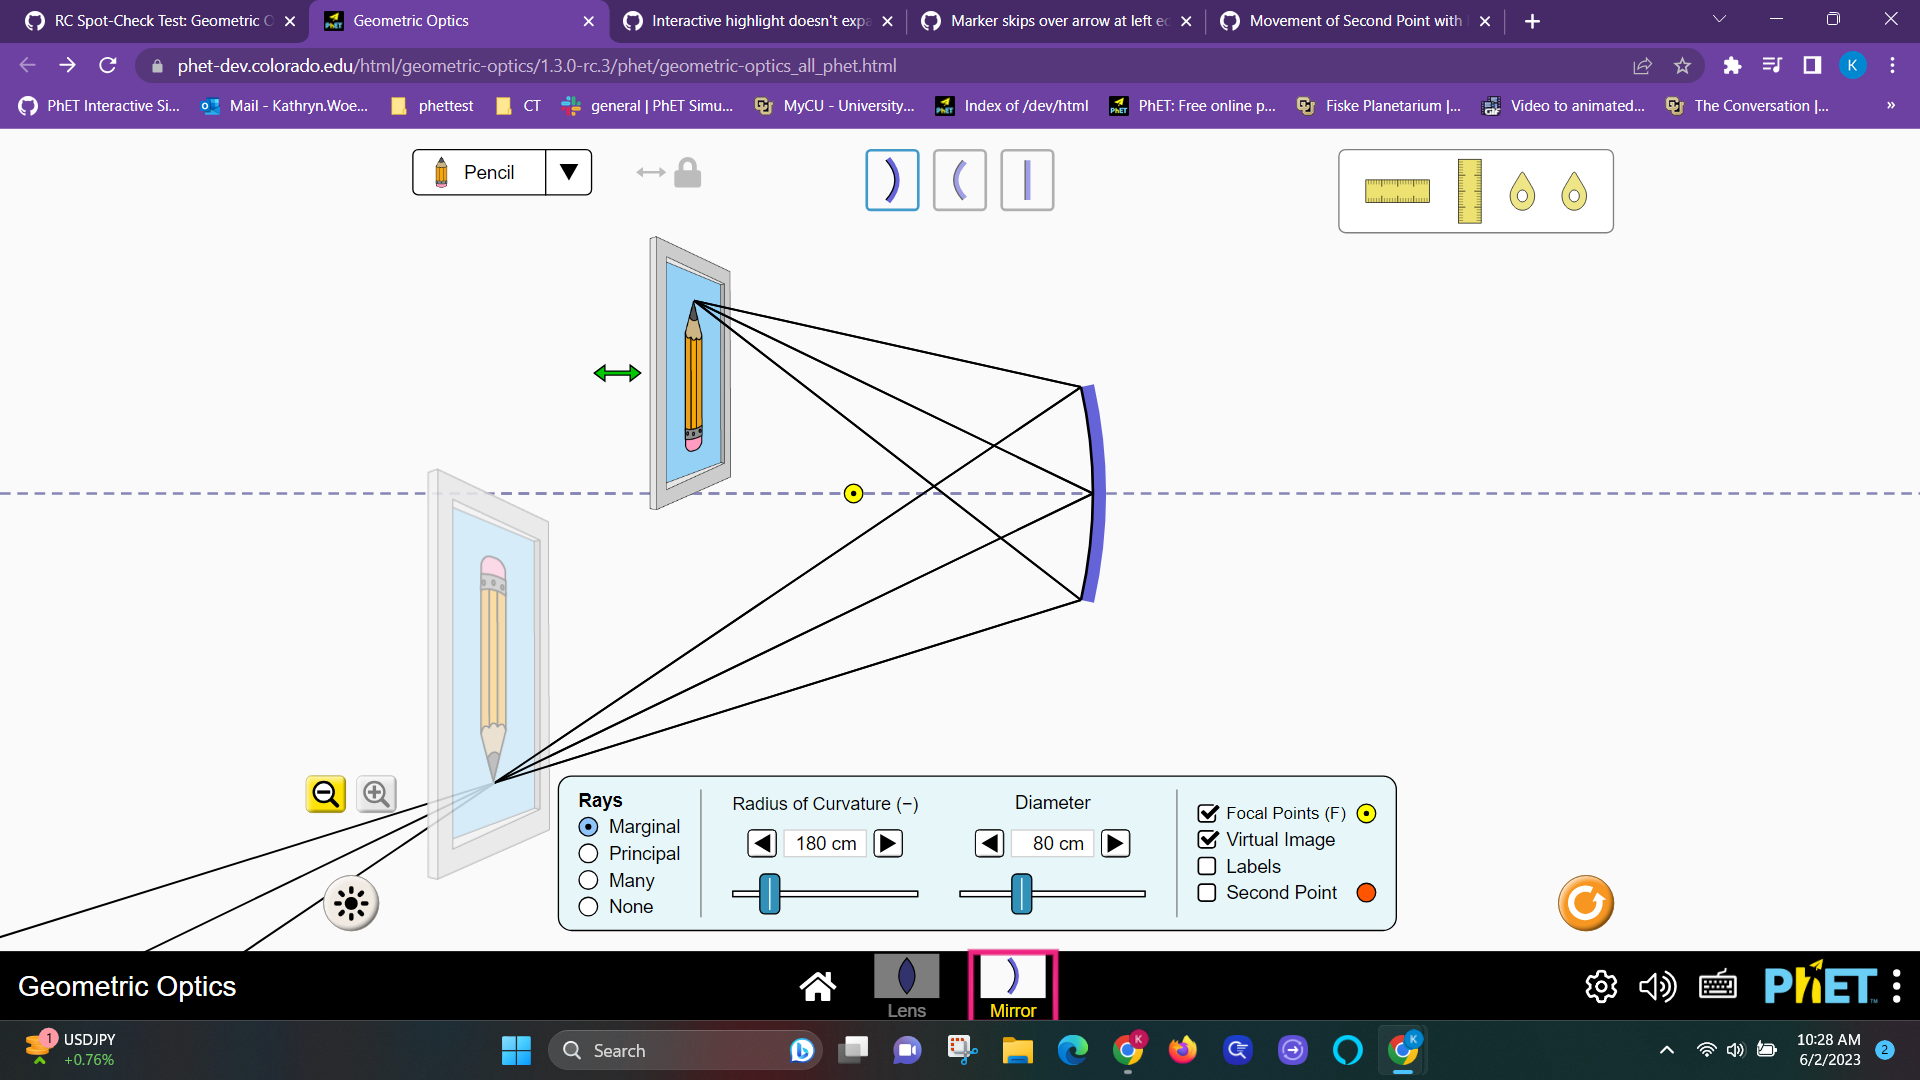
Task: Disable the Virtual Image checkbox
Action: pos(1207,839)
